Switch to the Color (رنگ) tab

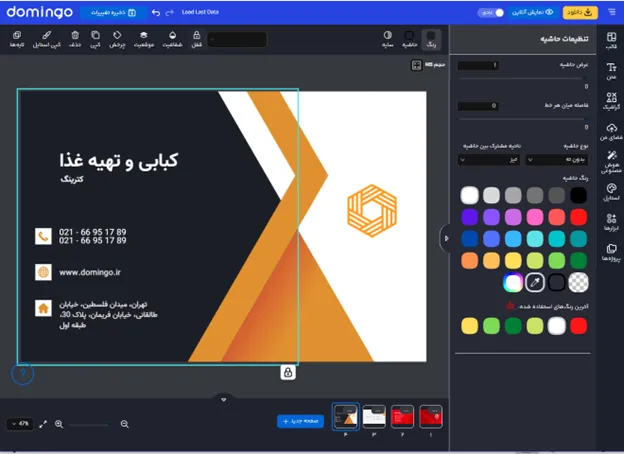pos(431,39)
